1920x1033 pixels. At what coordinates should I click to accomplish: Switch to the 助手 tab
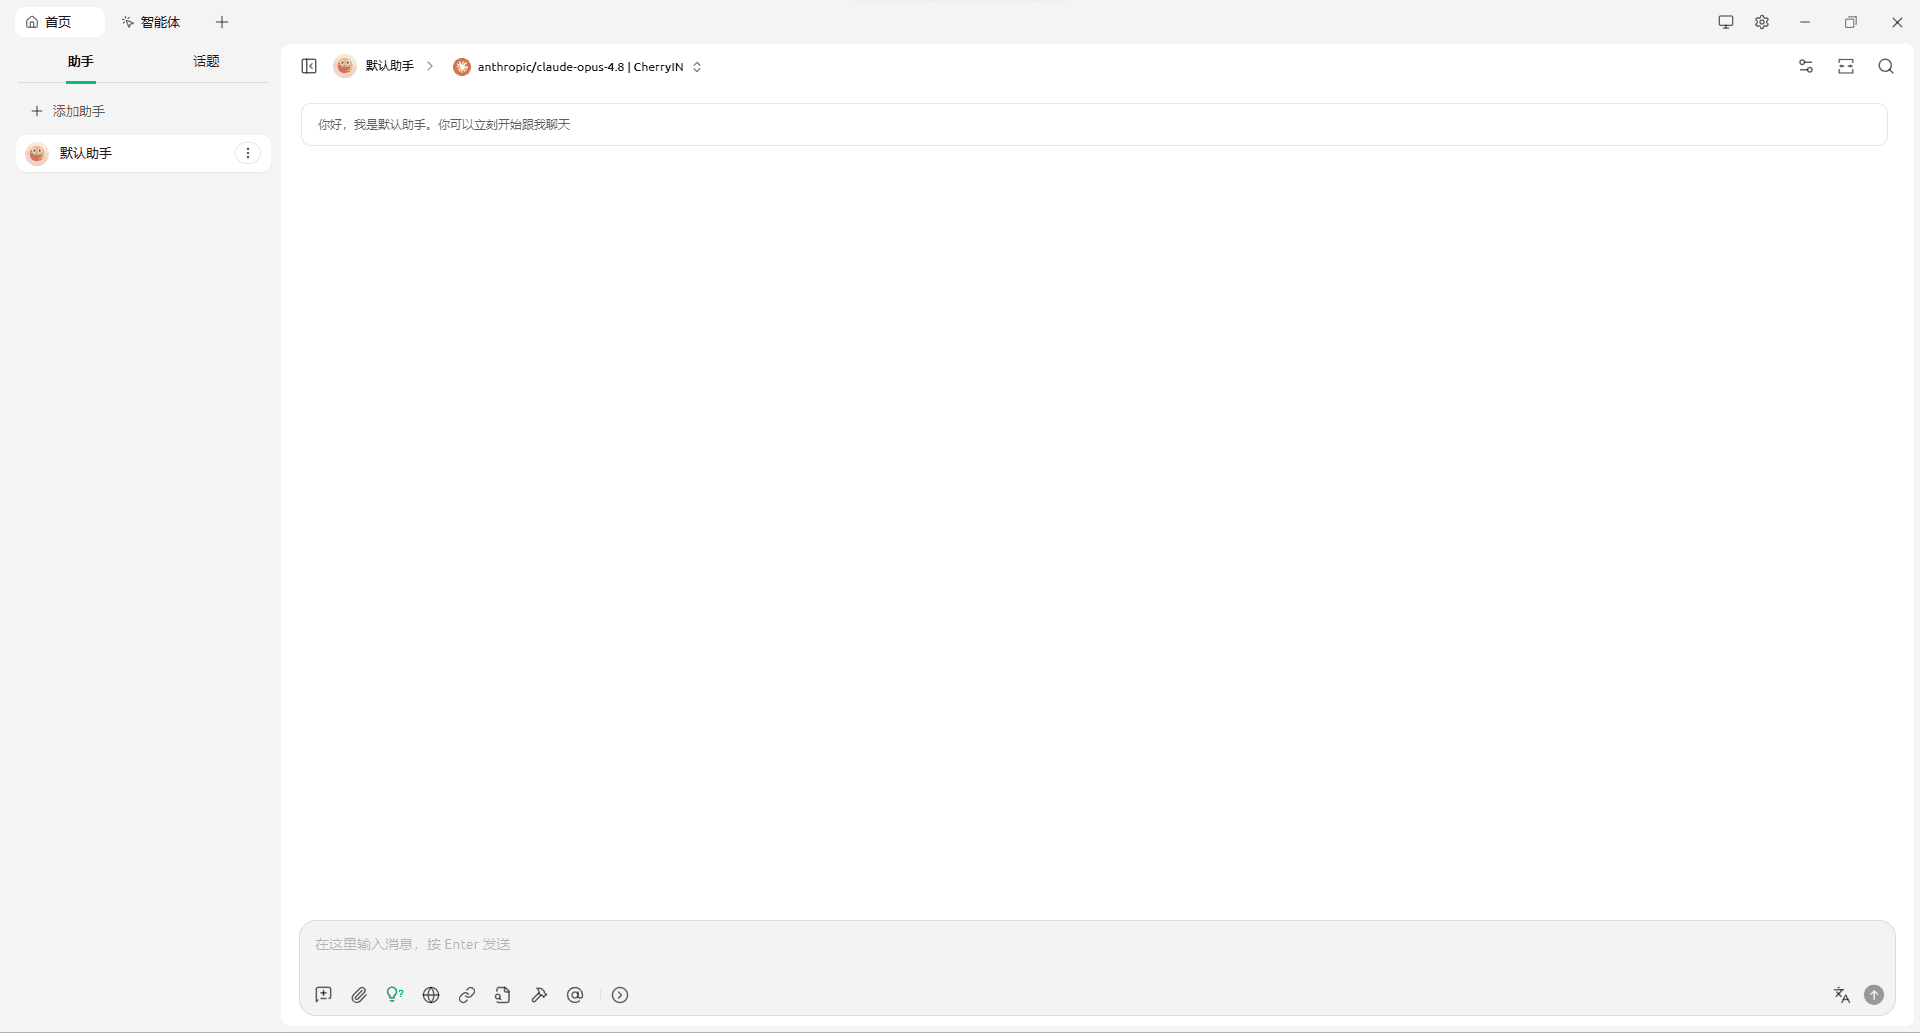coord(81,62)
